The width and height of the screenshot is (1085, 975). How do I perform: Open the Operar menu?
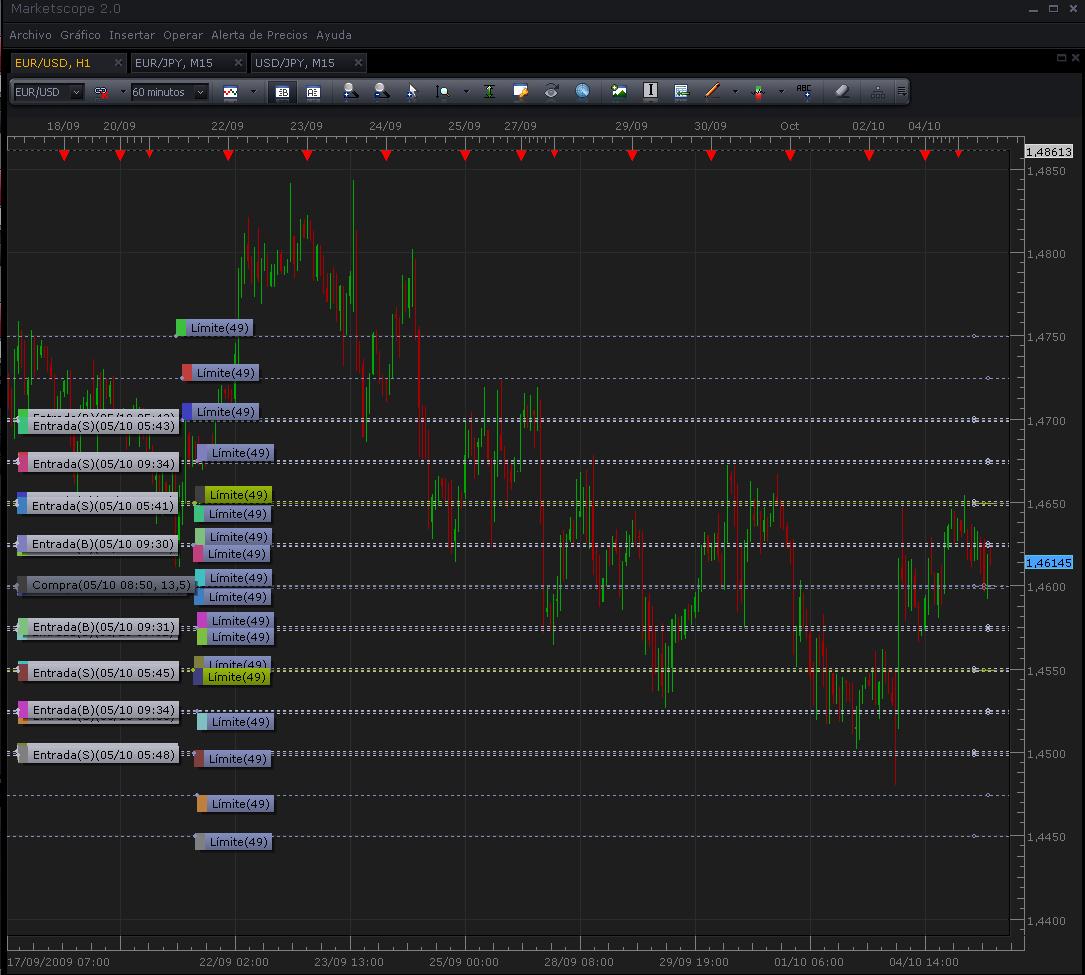point(182,35)
